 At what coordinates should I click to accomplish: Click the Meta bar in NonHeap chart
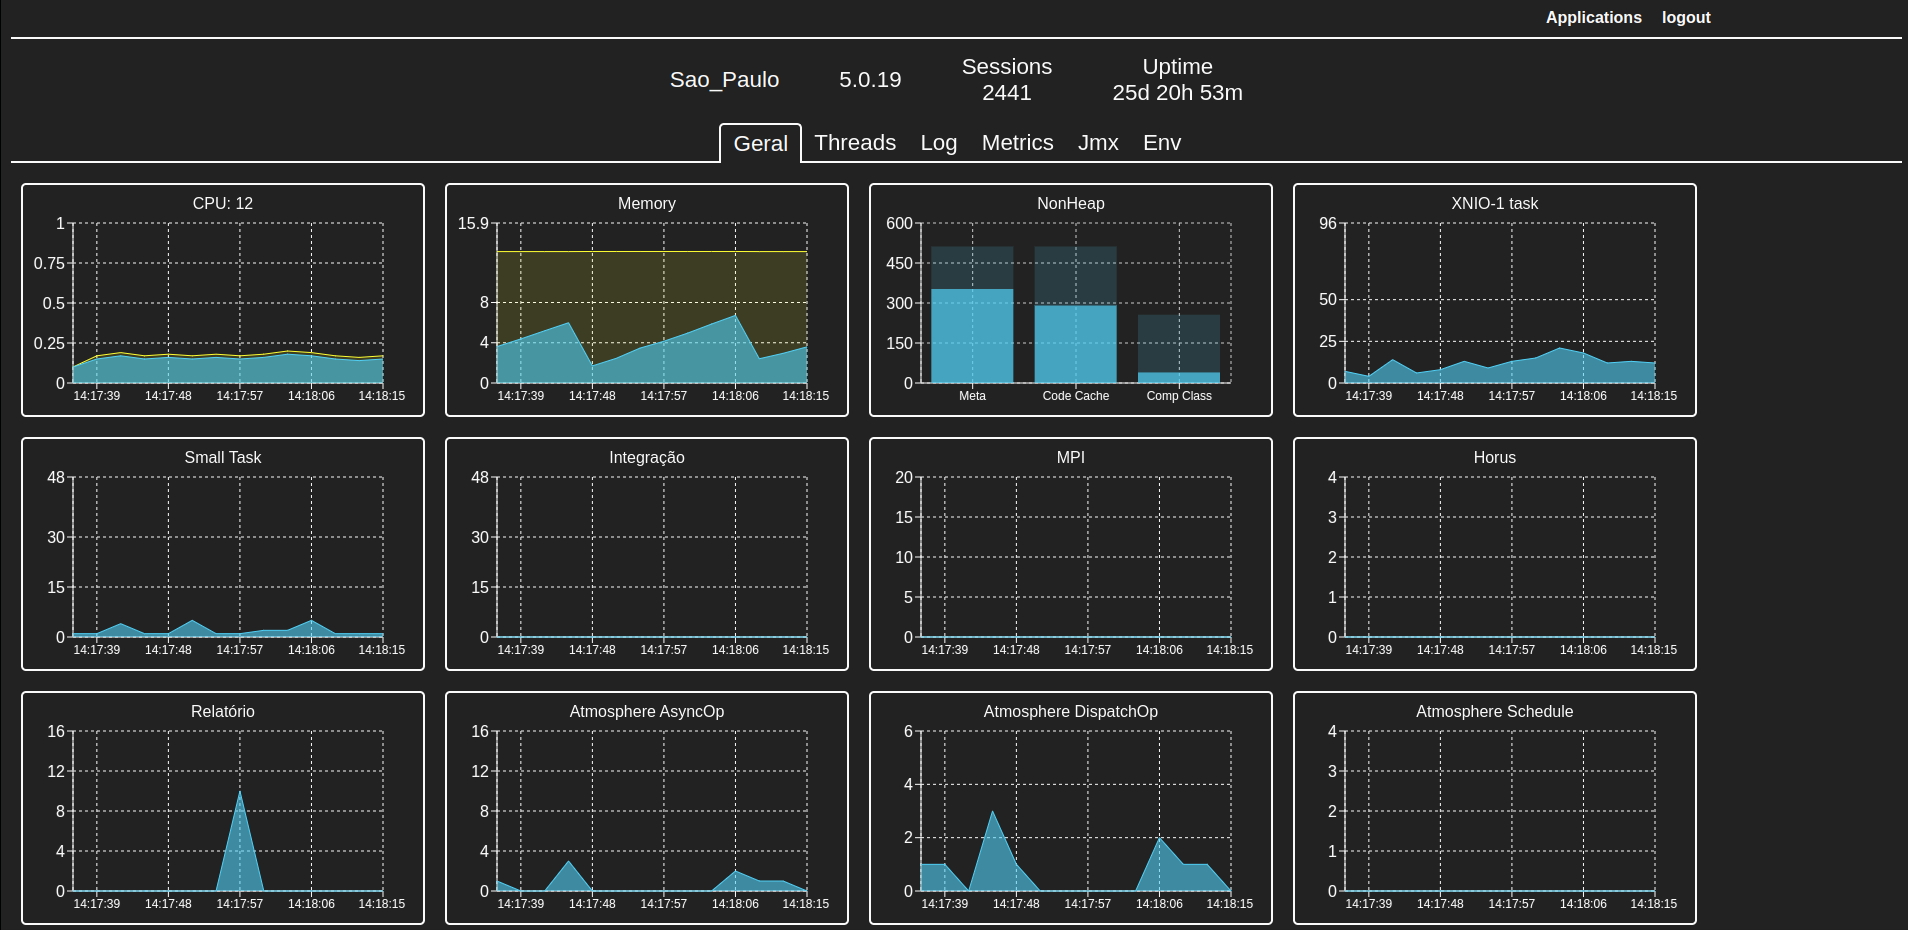pyautogui.click(x=972, y=335)
